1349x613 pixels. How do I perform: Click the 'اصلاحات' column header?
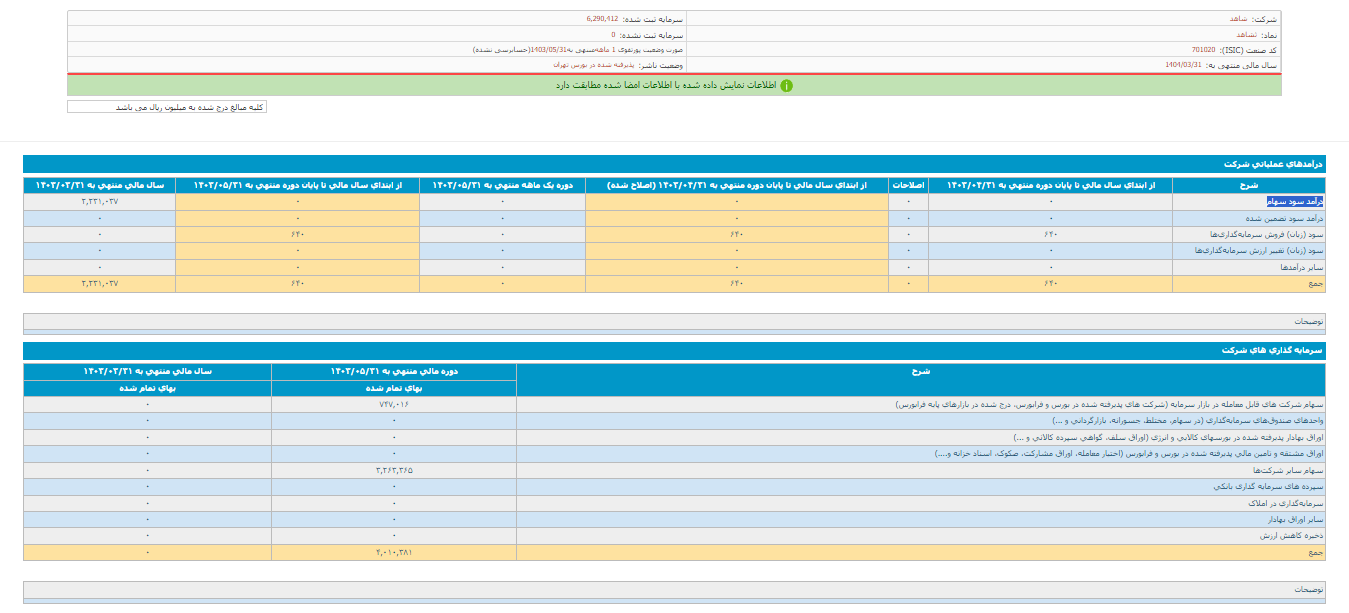[908, 185]
